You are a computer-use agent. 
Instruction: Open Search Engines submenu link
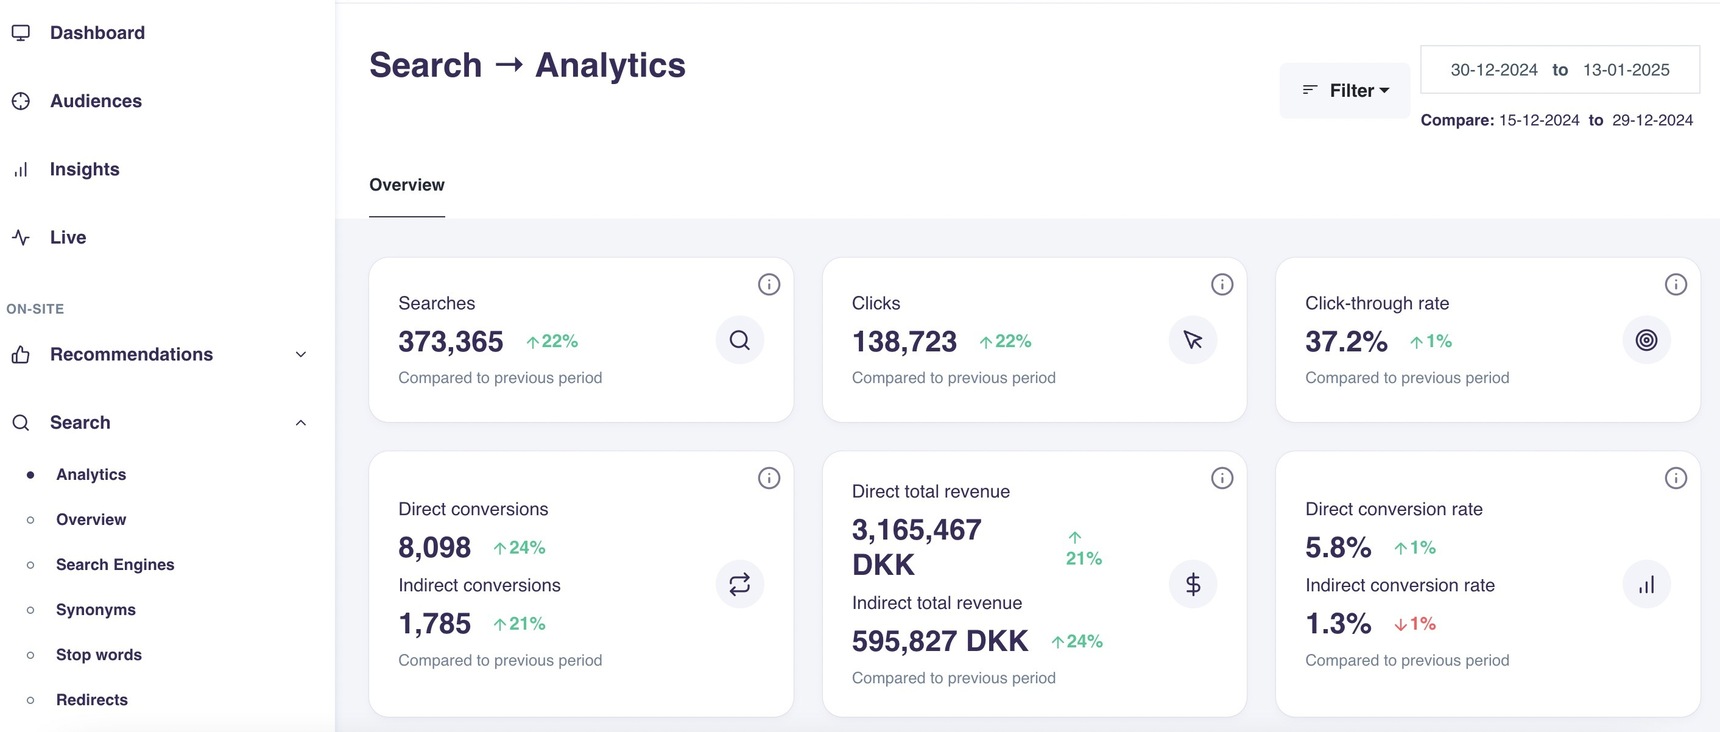pos(115,565)
